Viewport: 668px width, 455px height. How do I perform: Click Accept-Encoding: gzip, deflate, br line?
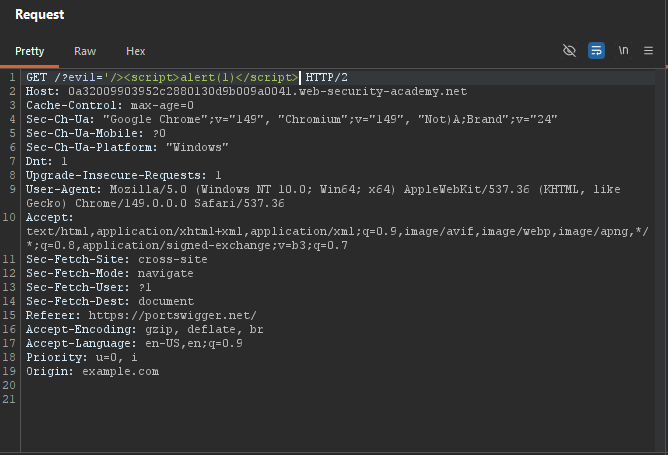(x=144, y=329)
